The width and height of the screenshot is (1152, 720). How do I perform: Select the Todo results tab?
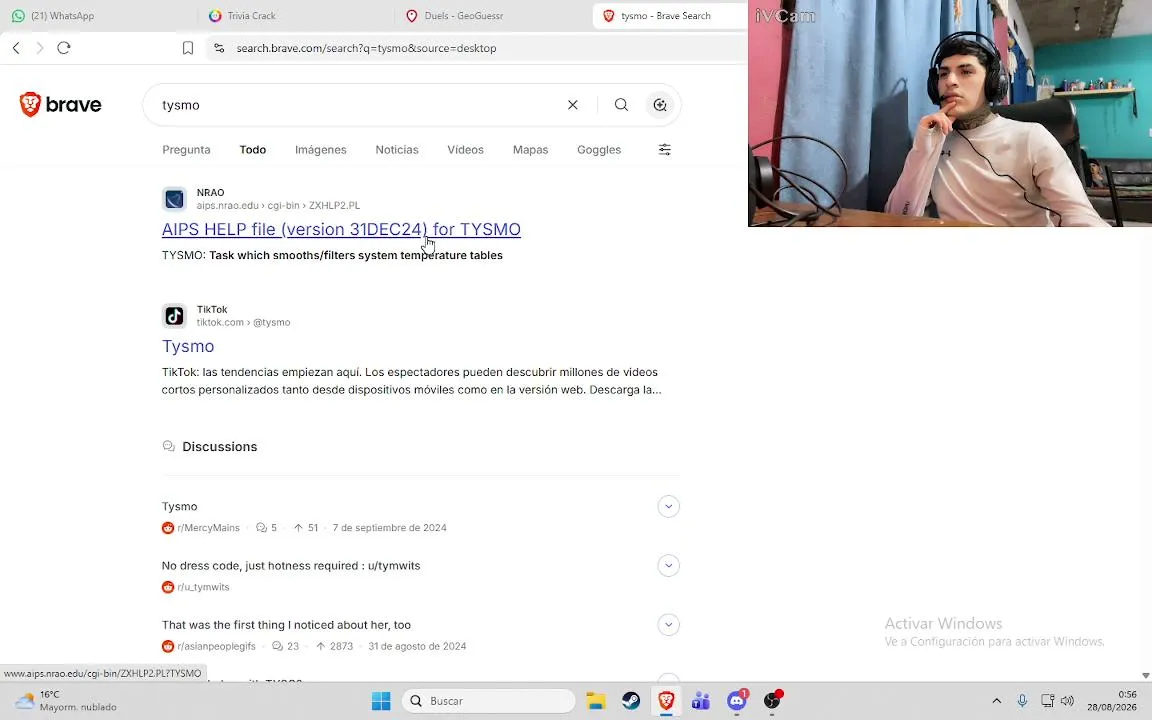click(253, 150)
